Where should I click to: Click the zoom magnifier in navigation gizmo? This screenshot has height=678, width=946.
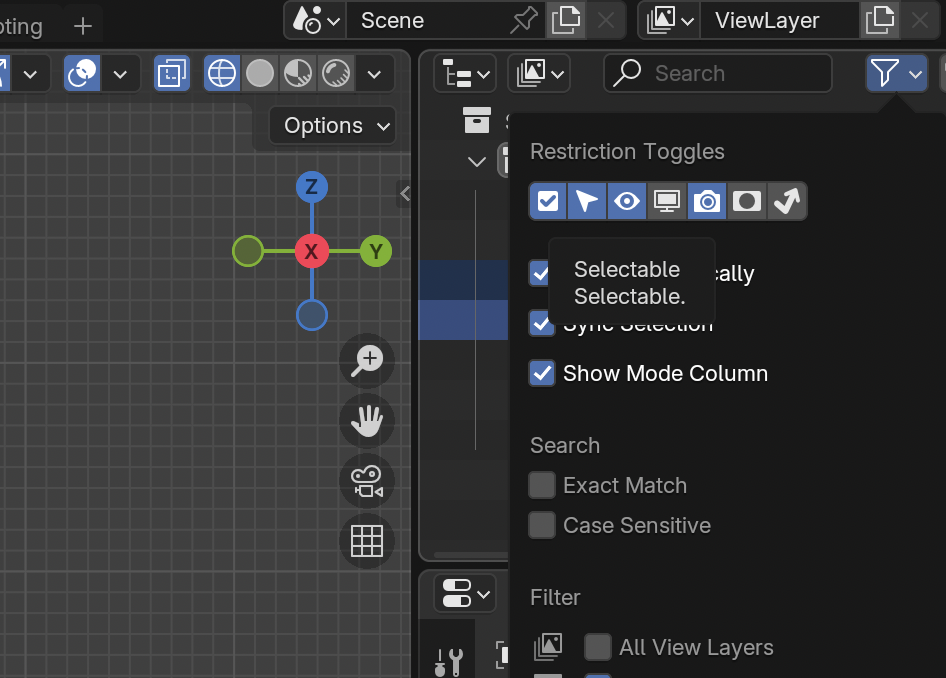(366, 361)
